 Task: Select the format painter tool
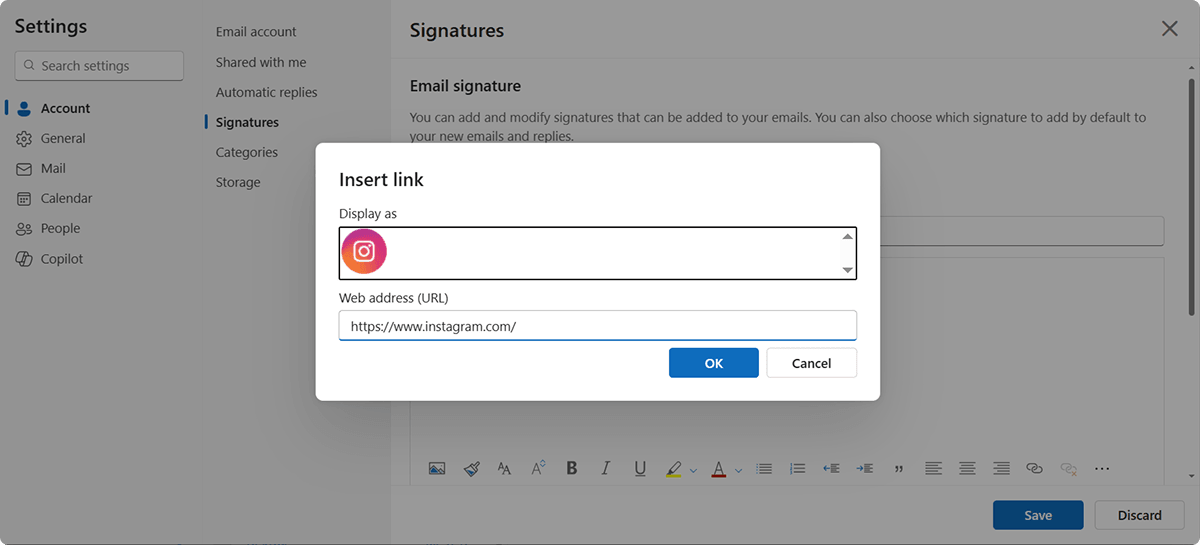tap(472, 468)
